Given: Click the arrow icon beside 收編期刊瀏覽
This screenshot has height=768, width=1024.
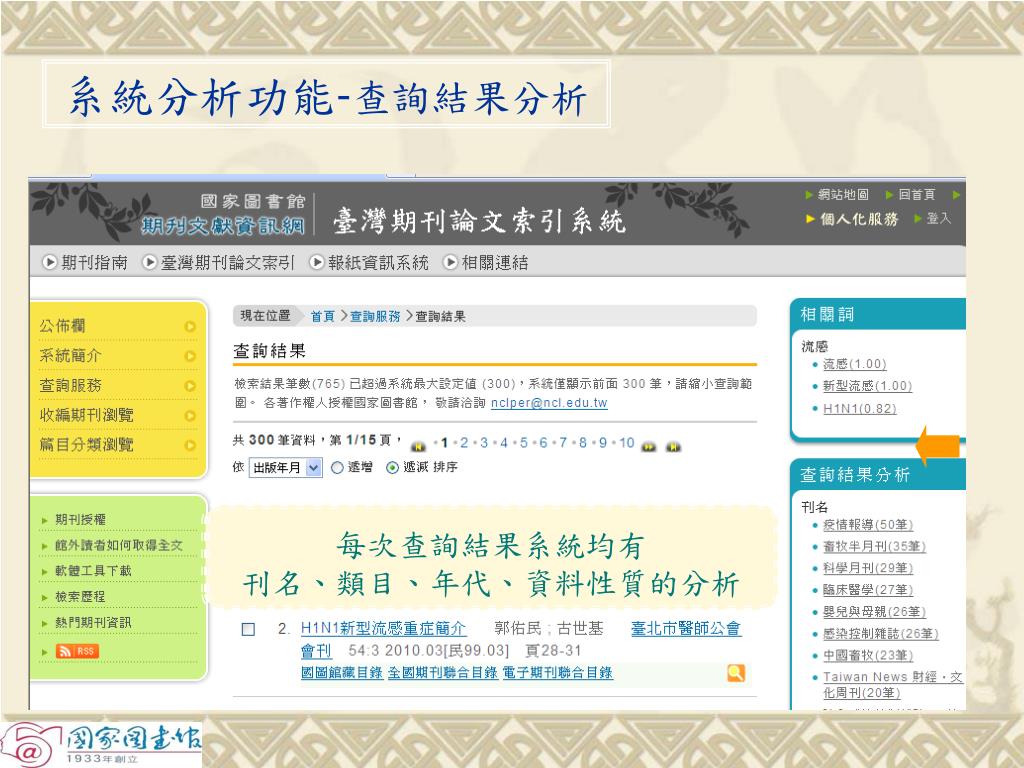Looking at the screenshot, I should [190, 415].
